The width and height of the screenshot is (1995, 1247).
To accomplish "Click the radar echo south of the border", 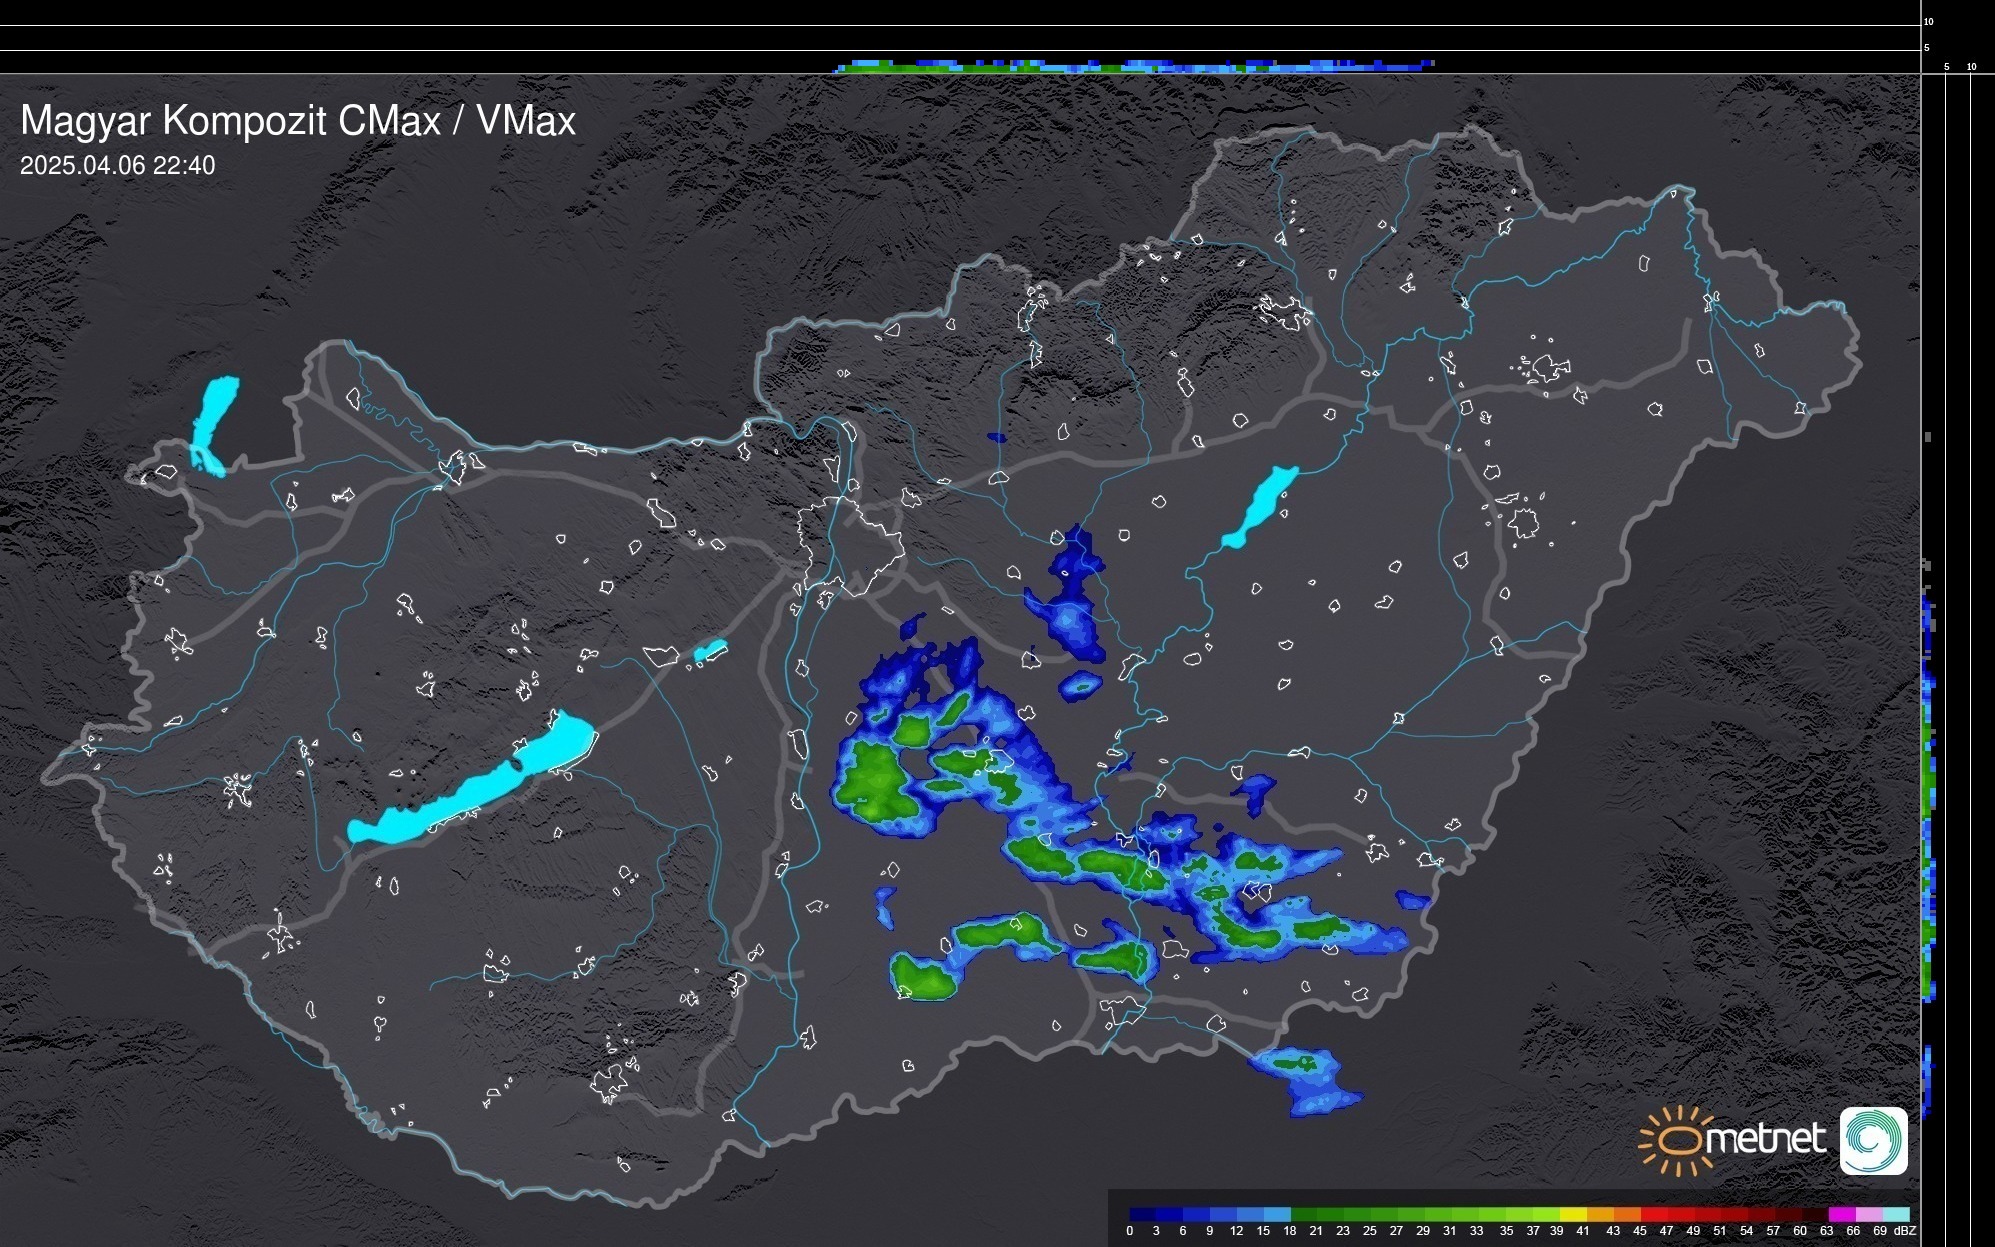I will click(1307, 1078).
